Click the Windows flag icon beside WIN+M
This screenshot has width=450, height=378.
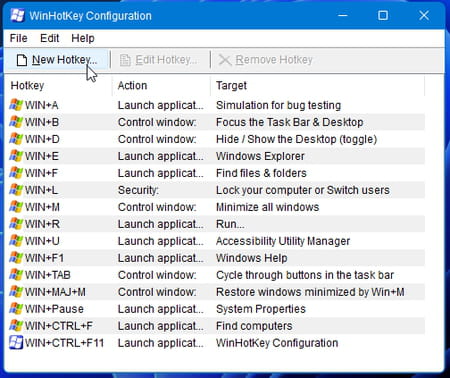pos(16,207)
